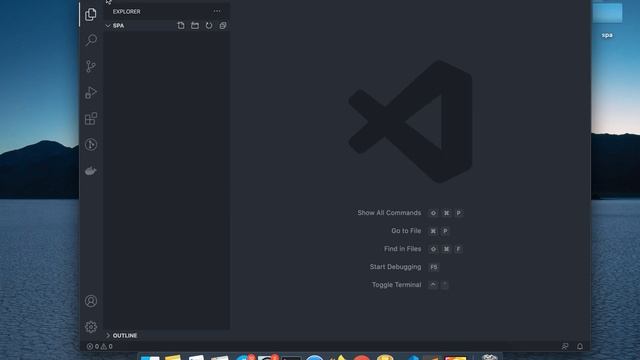Viewport: 640px width, 360px height.
Task: Click the Show All Commands label
Action: pyautogui.click(x=389, y=213)
